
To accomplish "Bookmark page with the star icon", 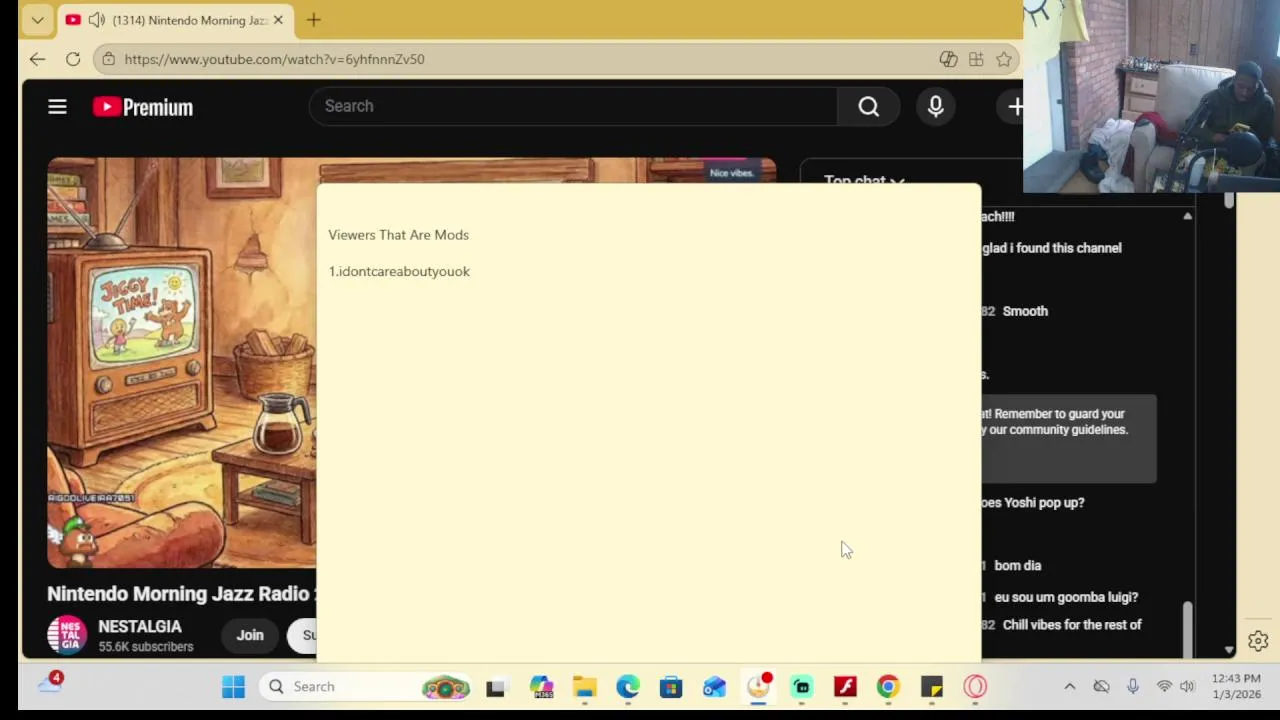I will tap(1004, 59).
